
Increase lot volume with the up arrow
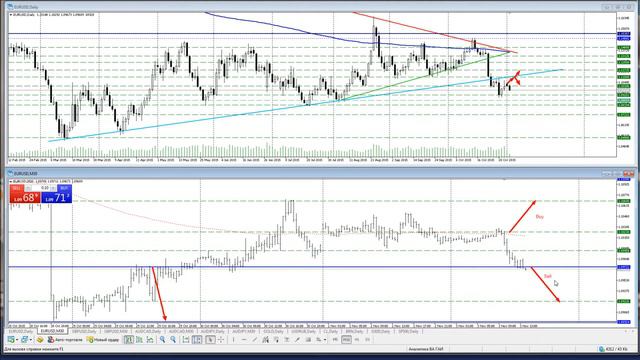coord(53,188)
